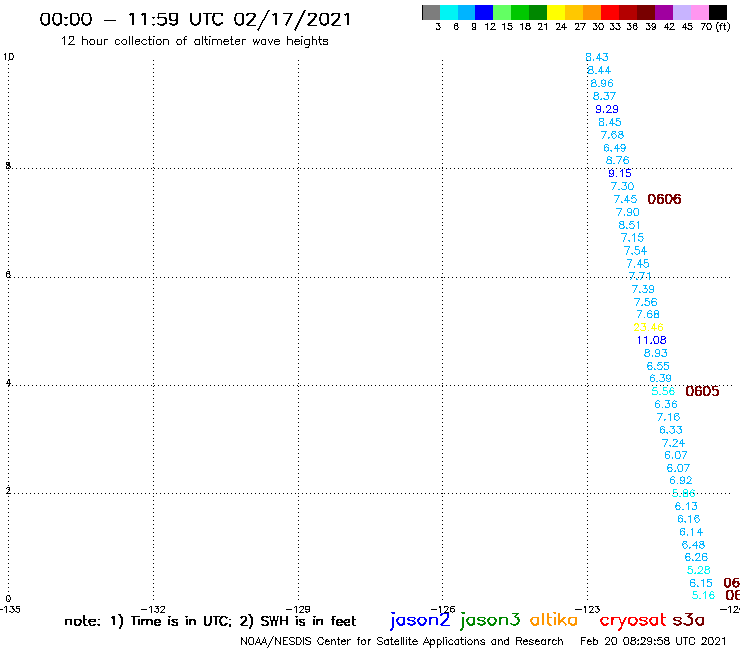740x650 pixels.
Task: Pick the light green swatch in the scale
Action: [502, 12]
